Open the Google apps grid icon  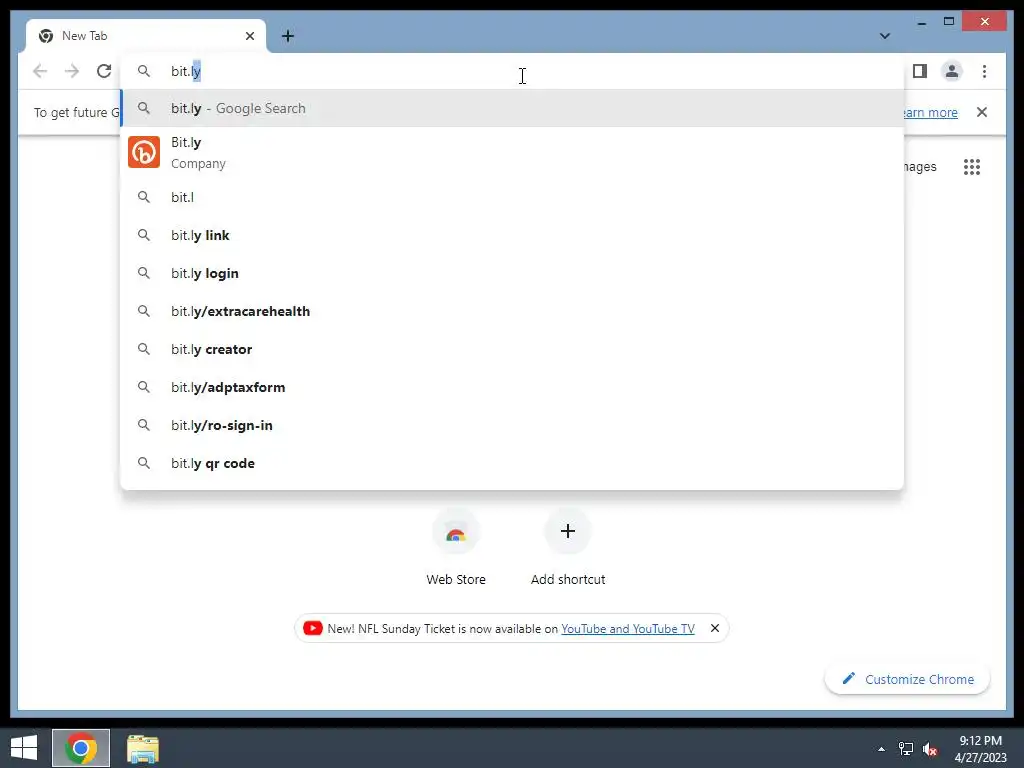972,167
